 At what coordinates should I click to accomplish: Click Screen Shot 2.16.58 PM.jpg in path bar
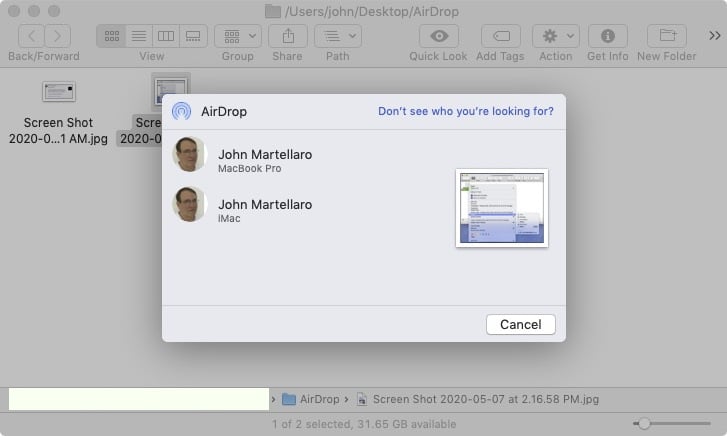478,399
